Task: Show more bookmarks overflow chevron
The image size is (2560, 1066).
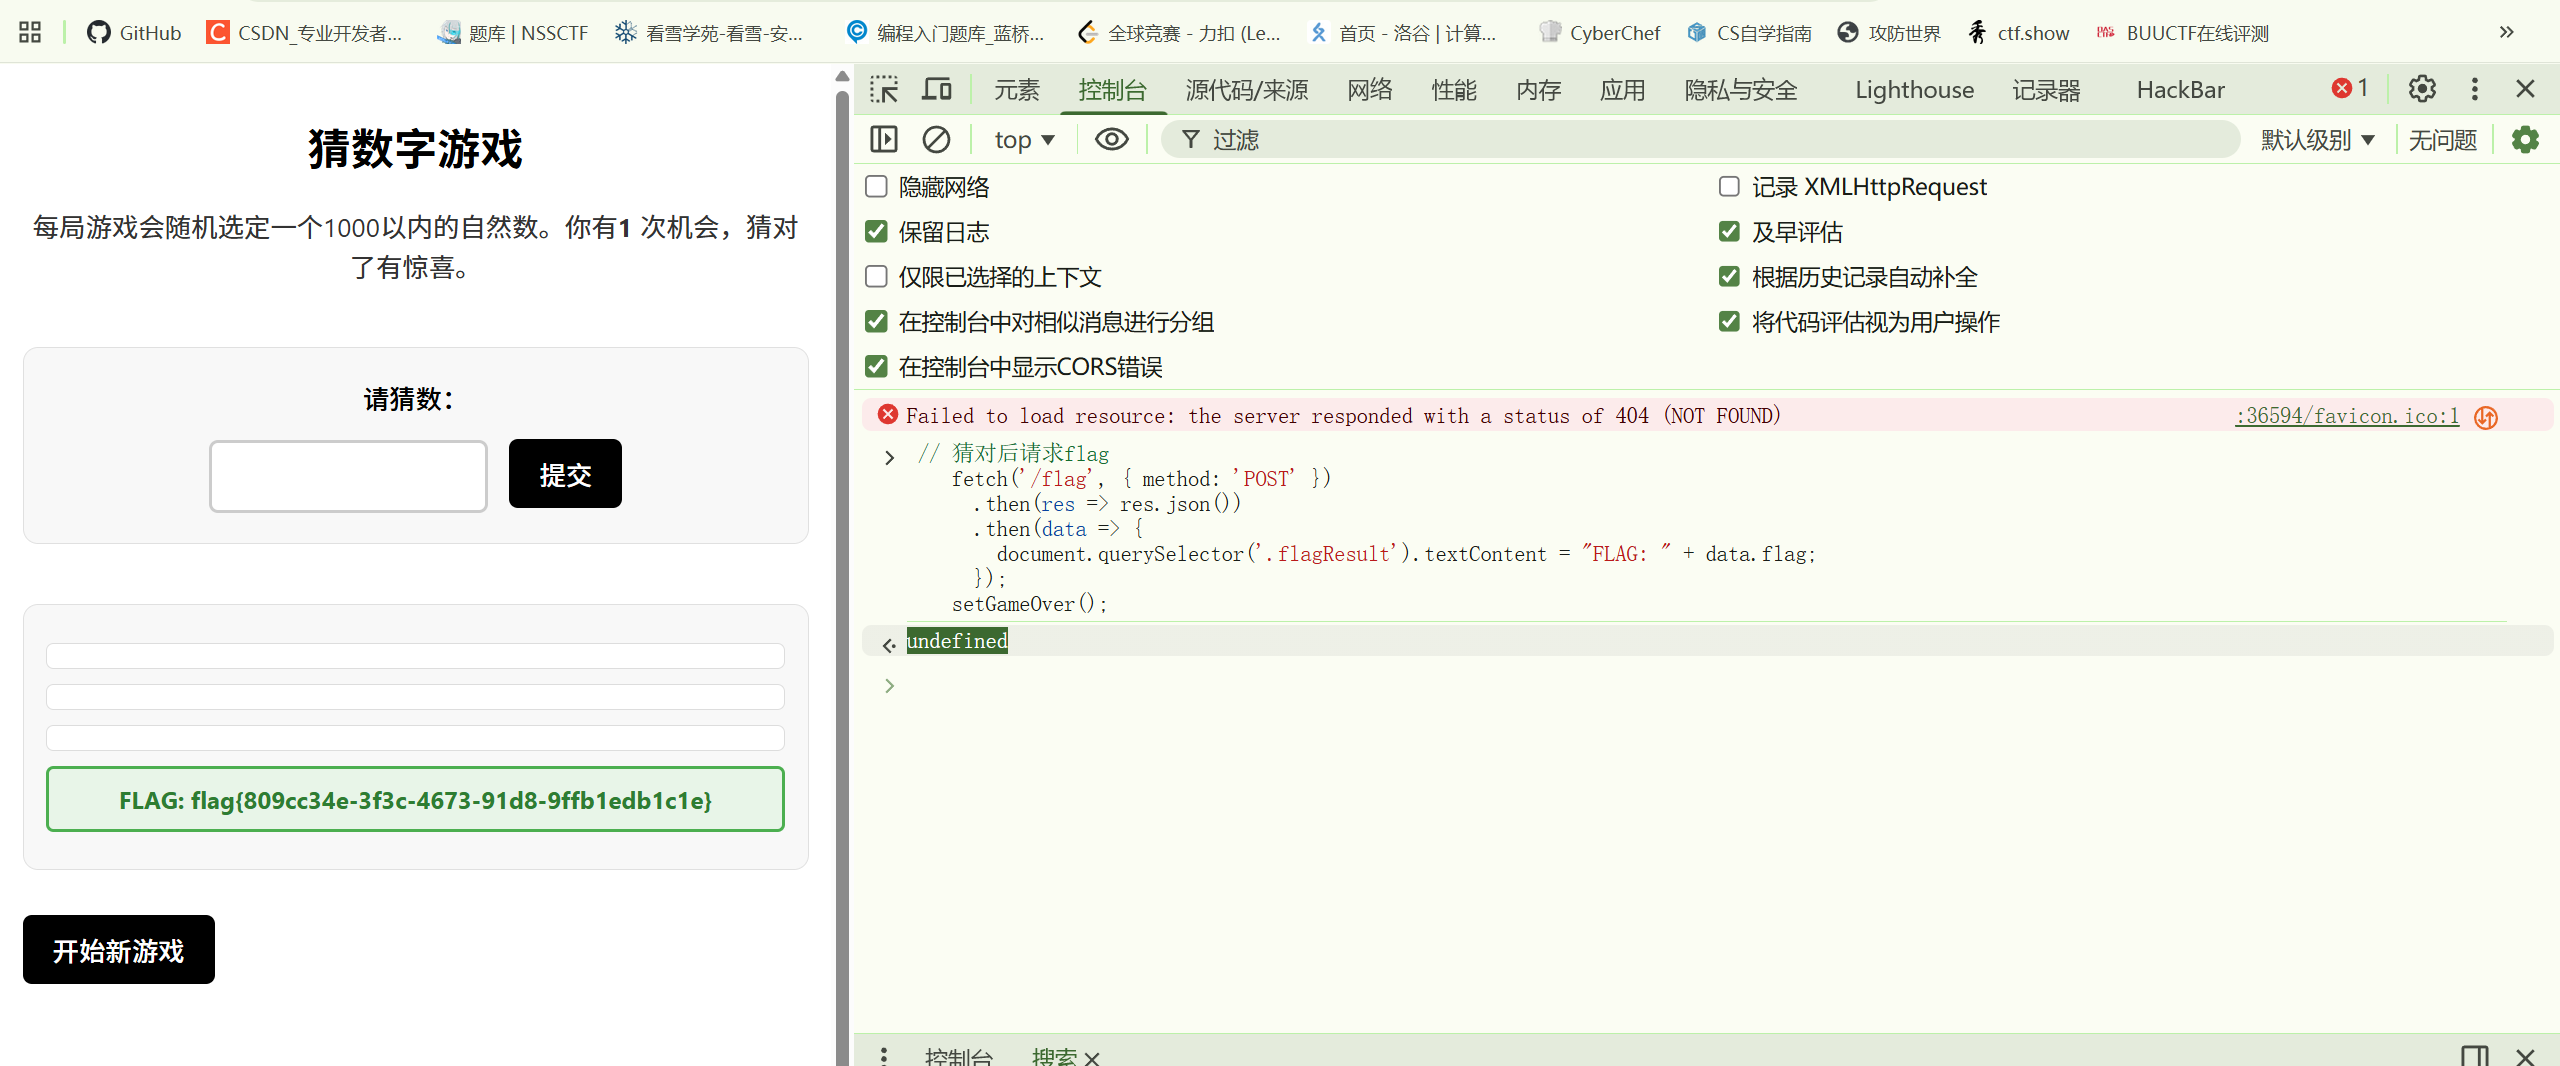Action: [2506, 32]
